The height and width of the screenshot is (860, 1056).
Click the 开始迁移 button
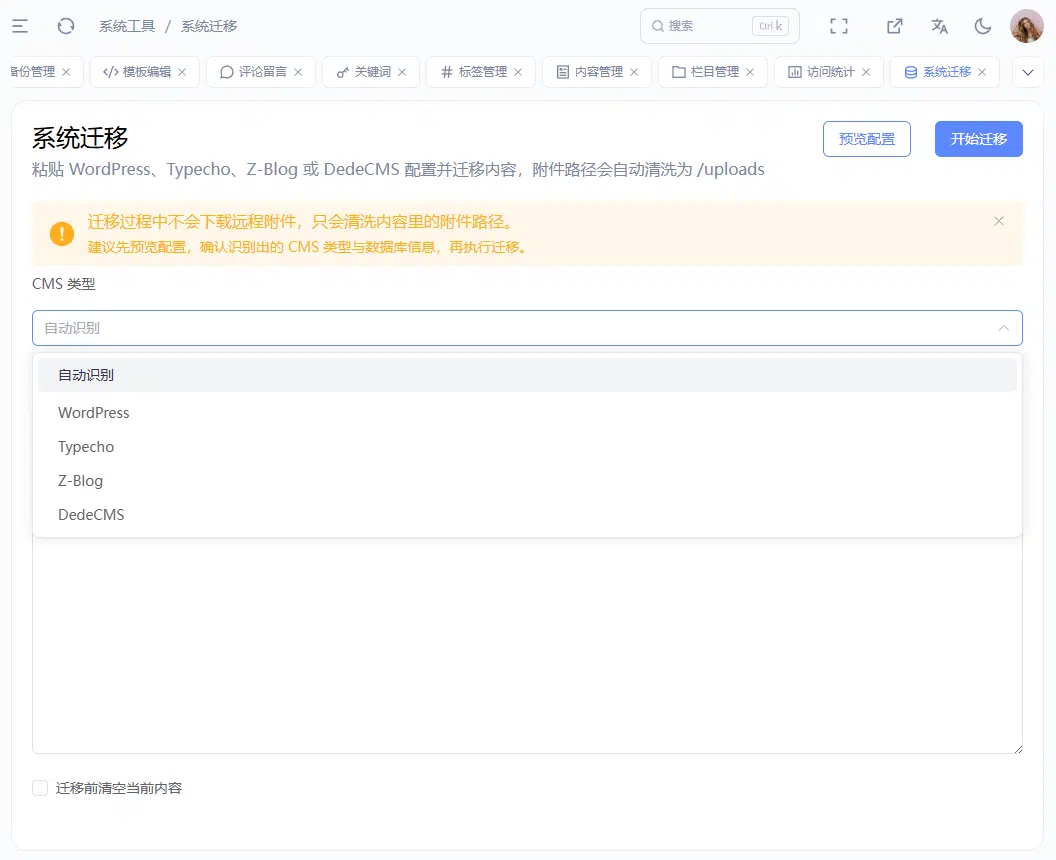979,139
